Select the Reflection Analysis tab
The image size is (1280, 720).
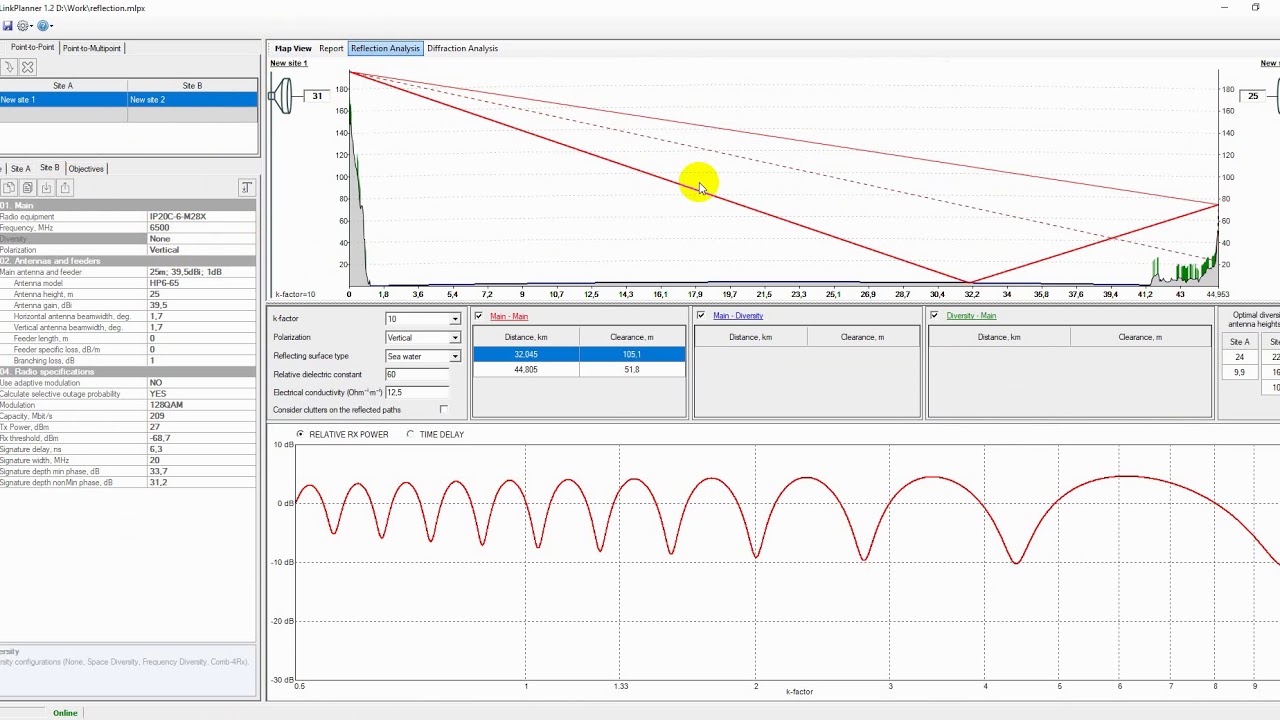[x=385, y=48]
